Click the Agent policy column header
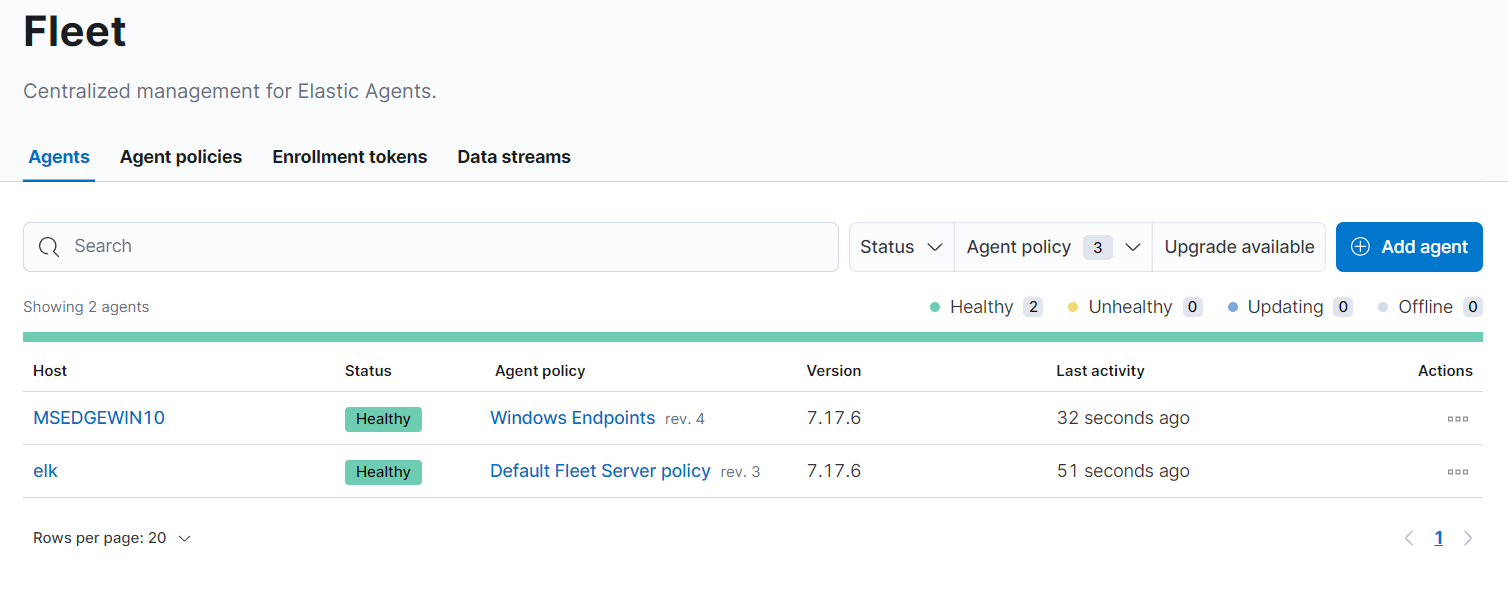This screenshot has height=615, width=1508. [540, 371]
